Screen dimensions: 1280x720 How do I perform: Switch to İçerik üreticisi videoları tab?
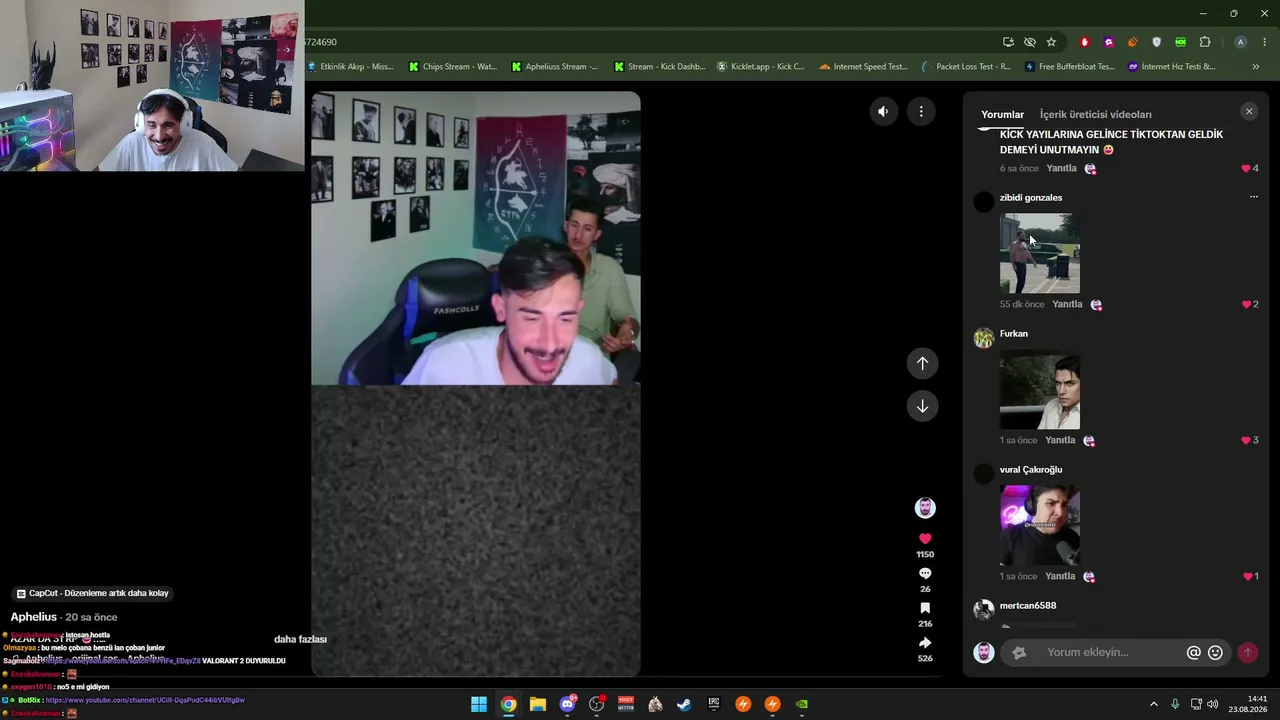coord(1095,115)
